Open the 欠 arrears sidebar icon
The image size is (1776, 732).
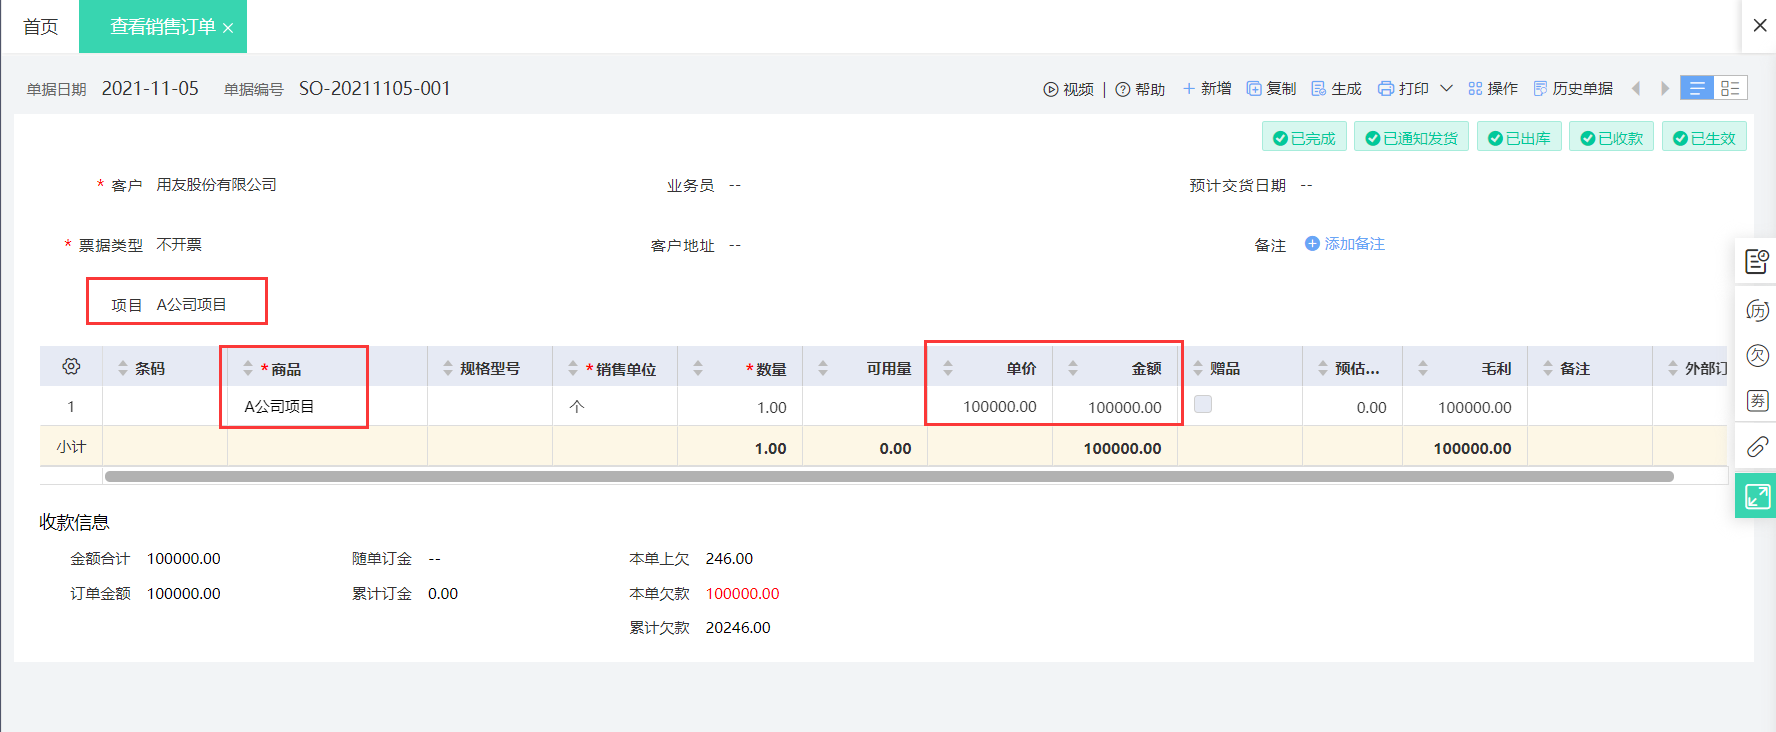(x=1757, y=356)
